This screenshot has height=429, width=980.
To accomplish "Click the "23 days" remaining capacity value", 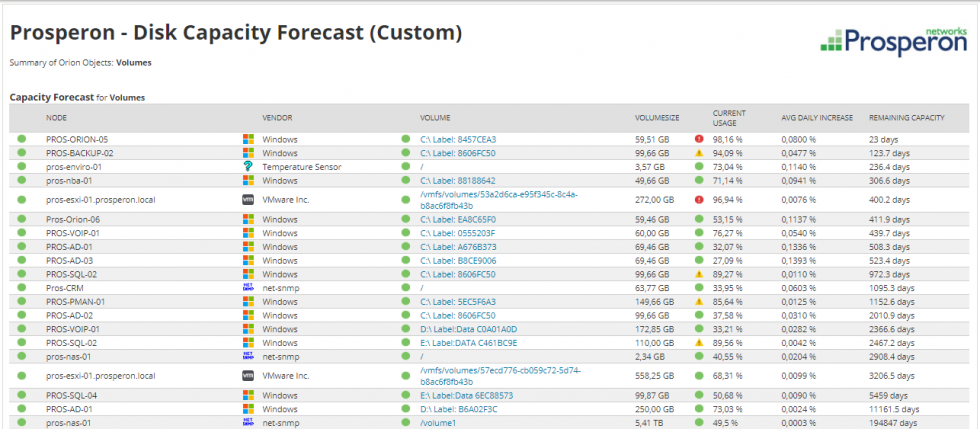I will [x=882, y=139].
